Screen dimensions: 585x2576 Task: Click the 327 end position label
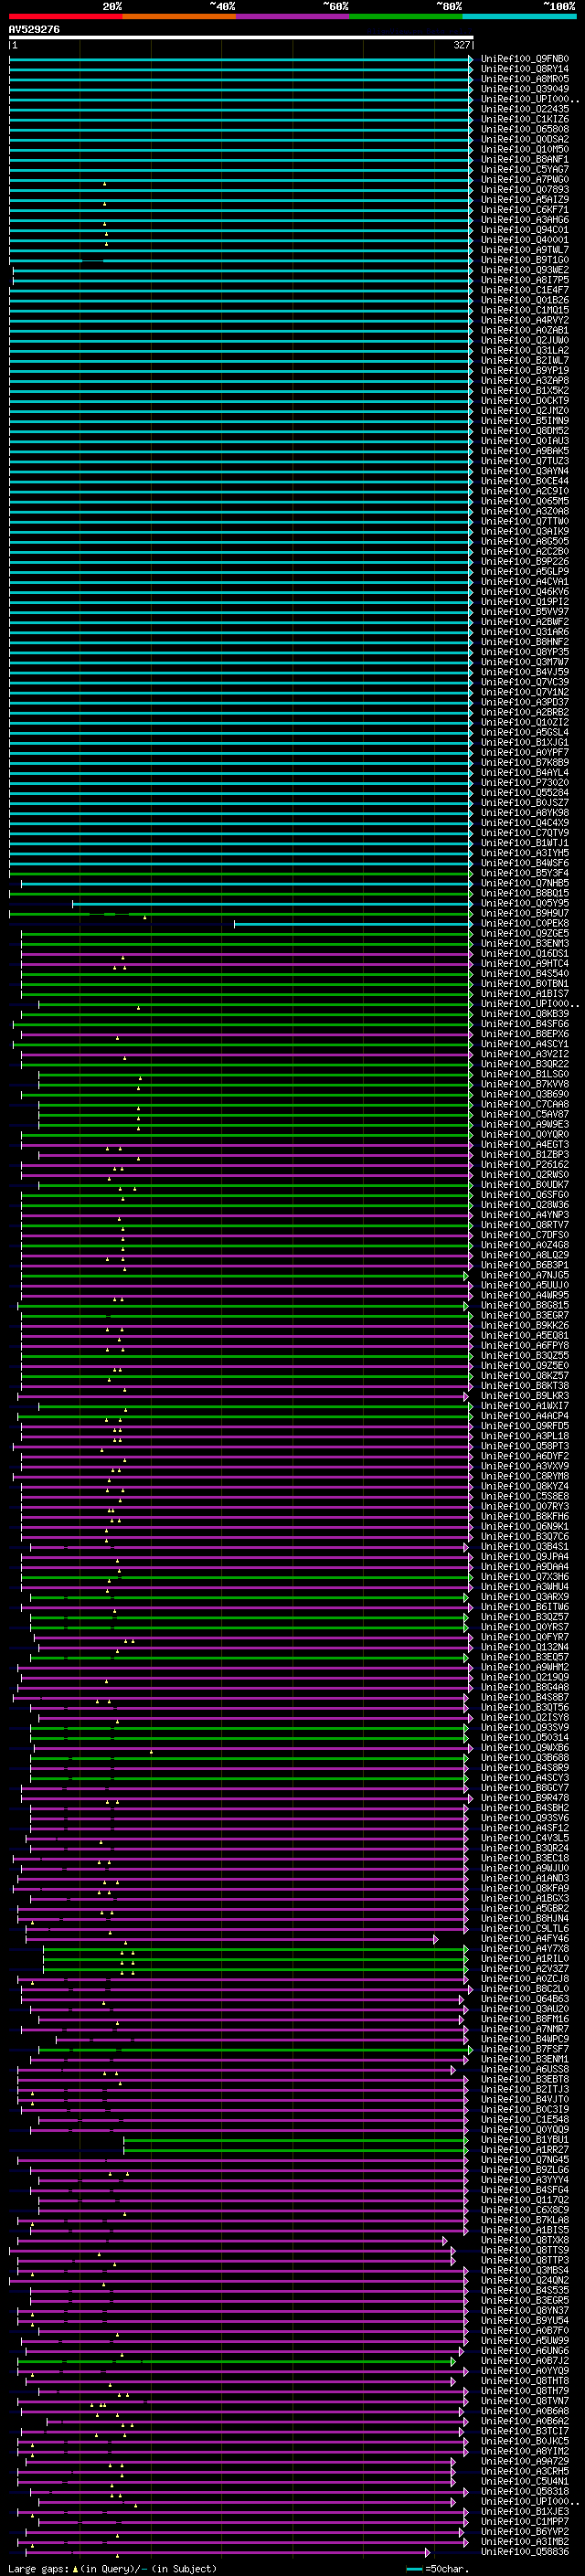tap(462, 45)
